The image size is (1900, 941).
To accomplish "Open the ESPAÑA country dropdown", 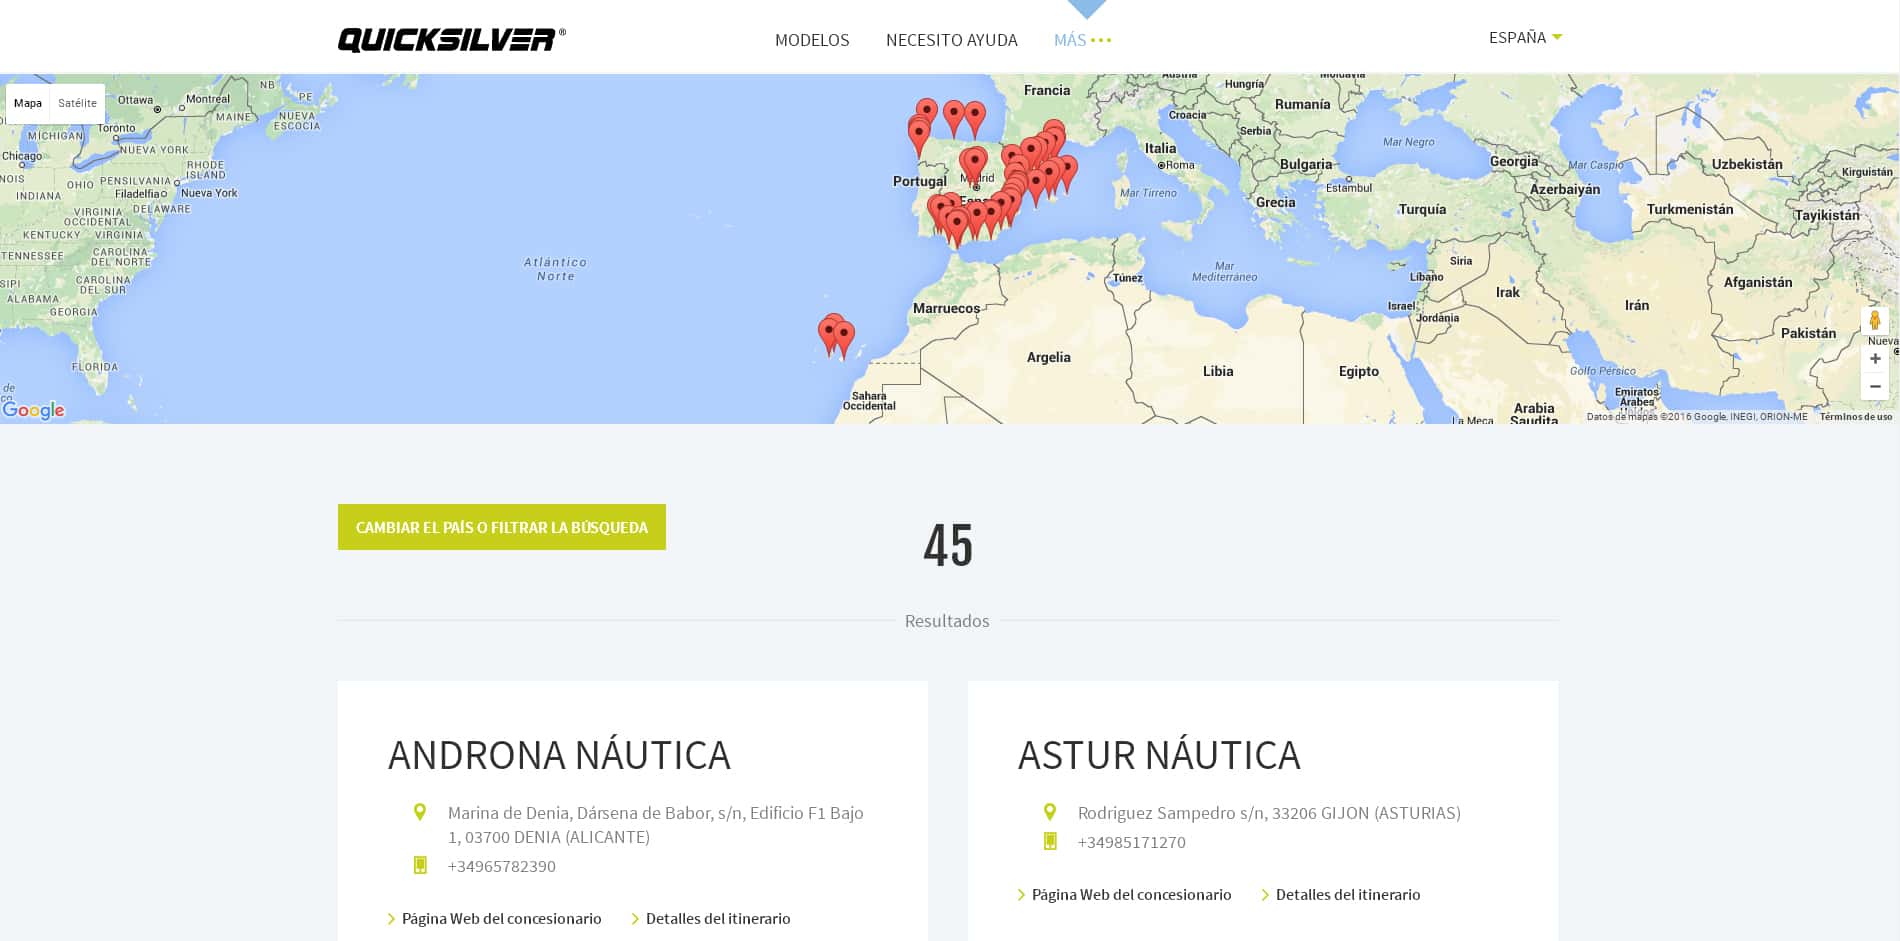I will pos(1525,38).
